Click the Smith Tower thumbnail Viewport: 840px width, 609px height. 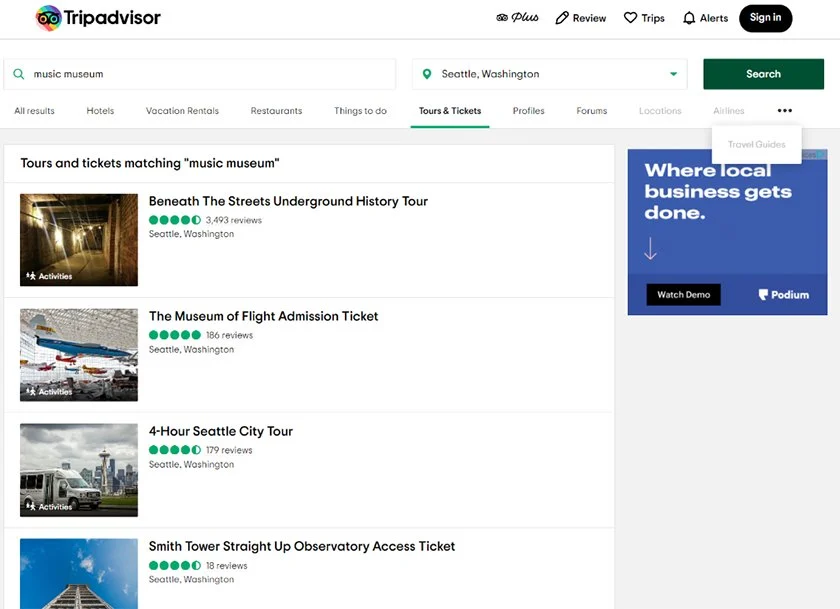[79, 574]
